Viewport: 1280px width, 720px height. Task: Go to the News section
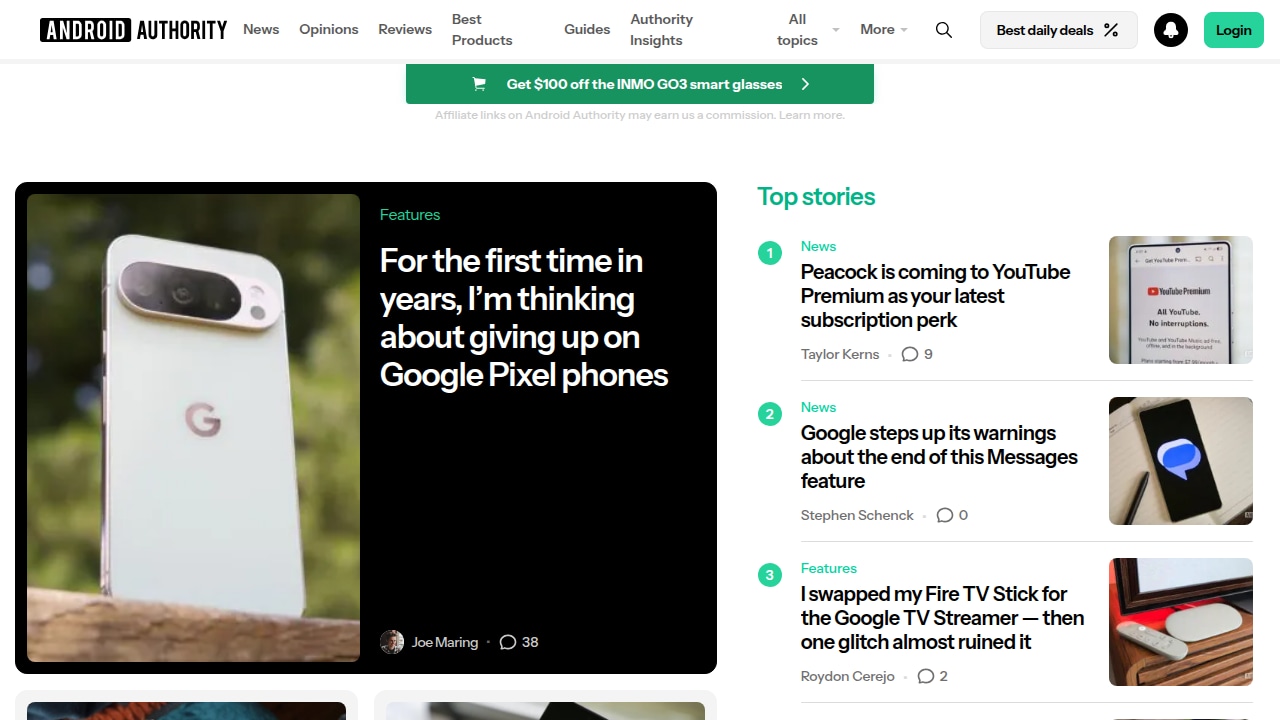coord(261,30)
